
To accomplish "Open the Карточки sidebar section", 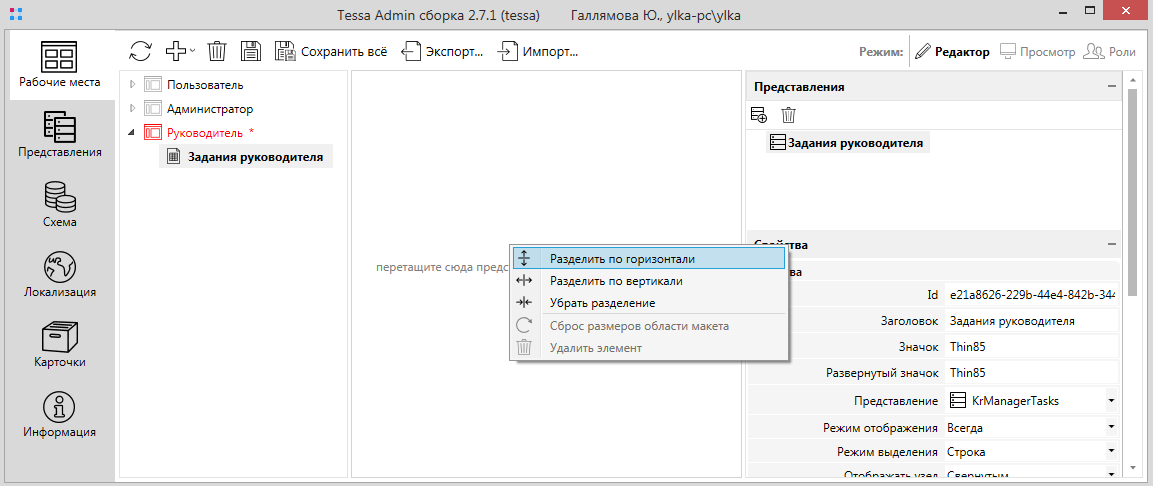I will 60,345.
